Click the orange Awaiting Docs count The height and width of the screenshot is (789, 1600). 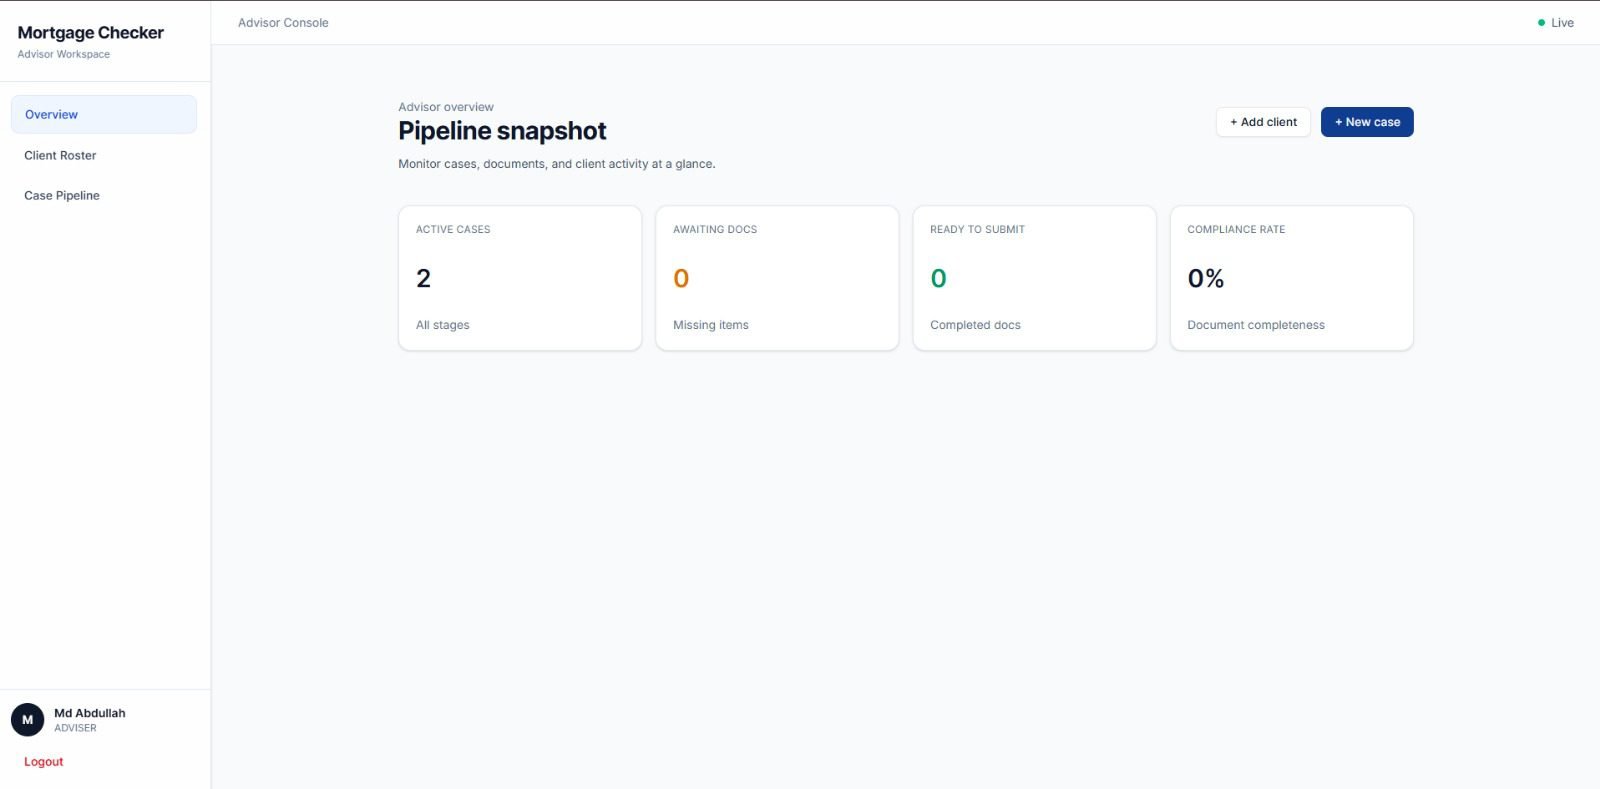click(x=681, y=279)
